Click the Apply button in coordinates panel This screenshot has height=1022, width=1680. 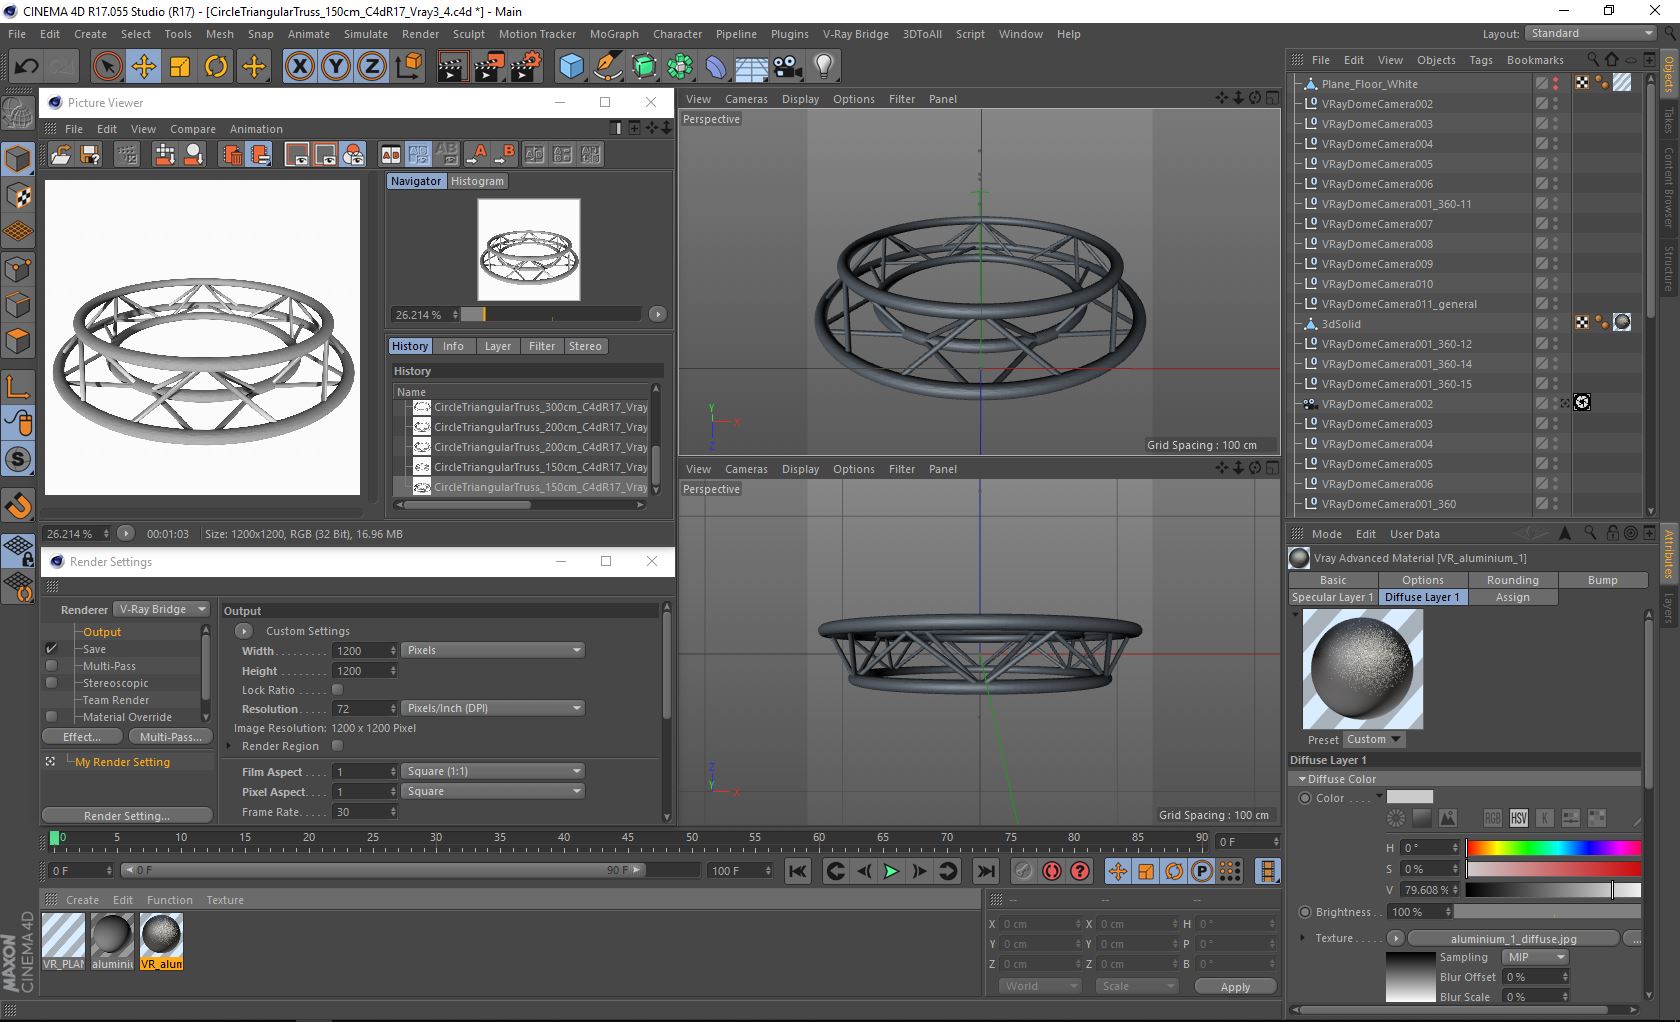(x=1235, y=987)
